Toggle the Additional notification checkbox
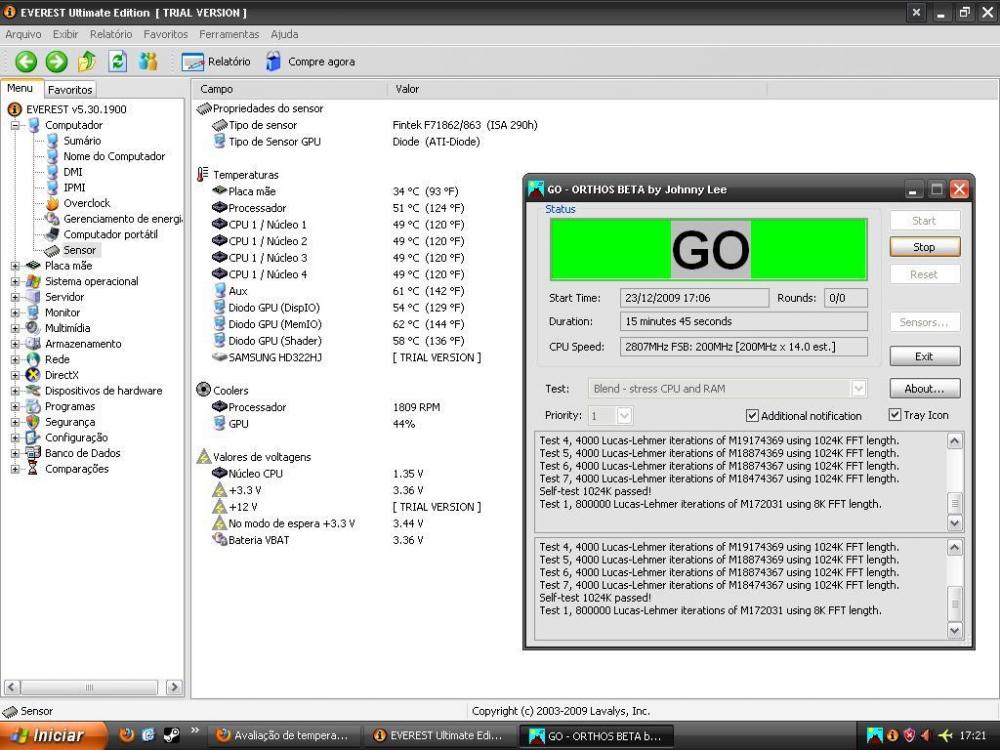Image resolution: width=1000 pixels, height=750 pixels. pos(753,416)
